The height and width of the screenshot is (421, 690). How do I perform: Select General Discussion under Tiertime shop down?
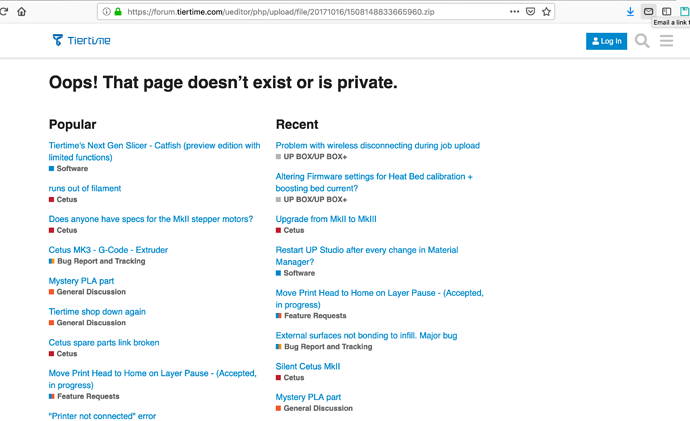87,322
